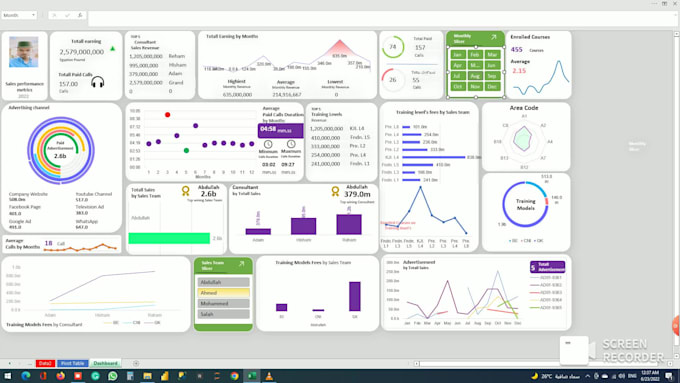Toggle Feb in the Monthly Slicer
Image resolution: width=680 pixels, height=383 pixels.
475,55
